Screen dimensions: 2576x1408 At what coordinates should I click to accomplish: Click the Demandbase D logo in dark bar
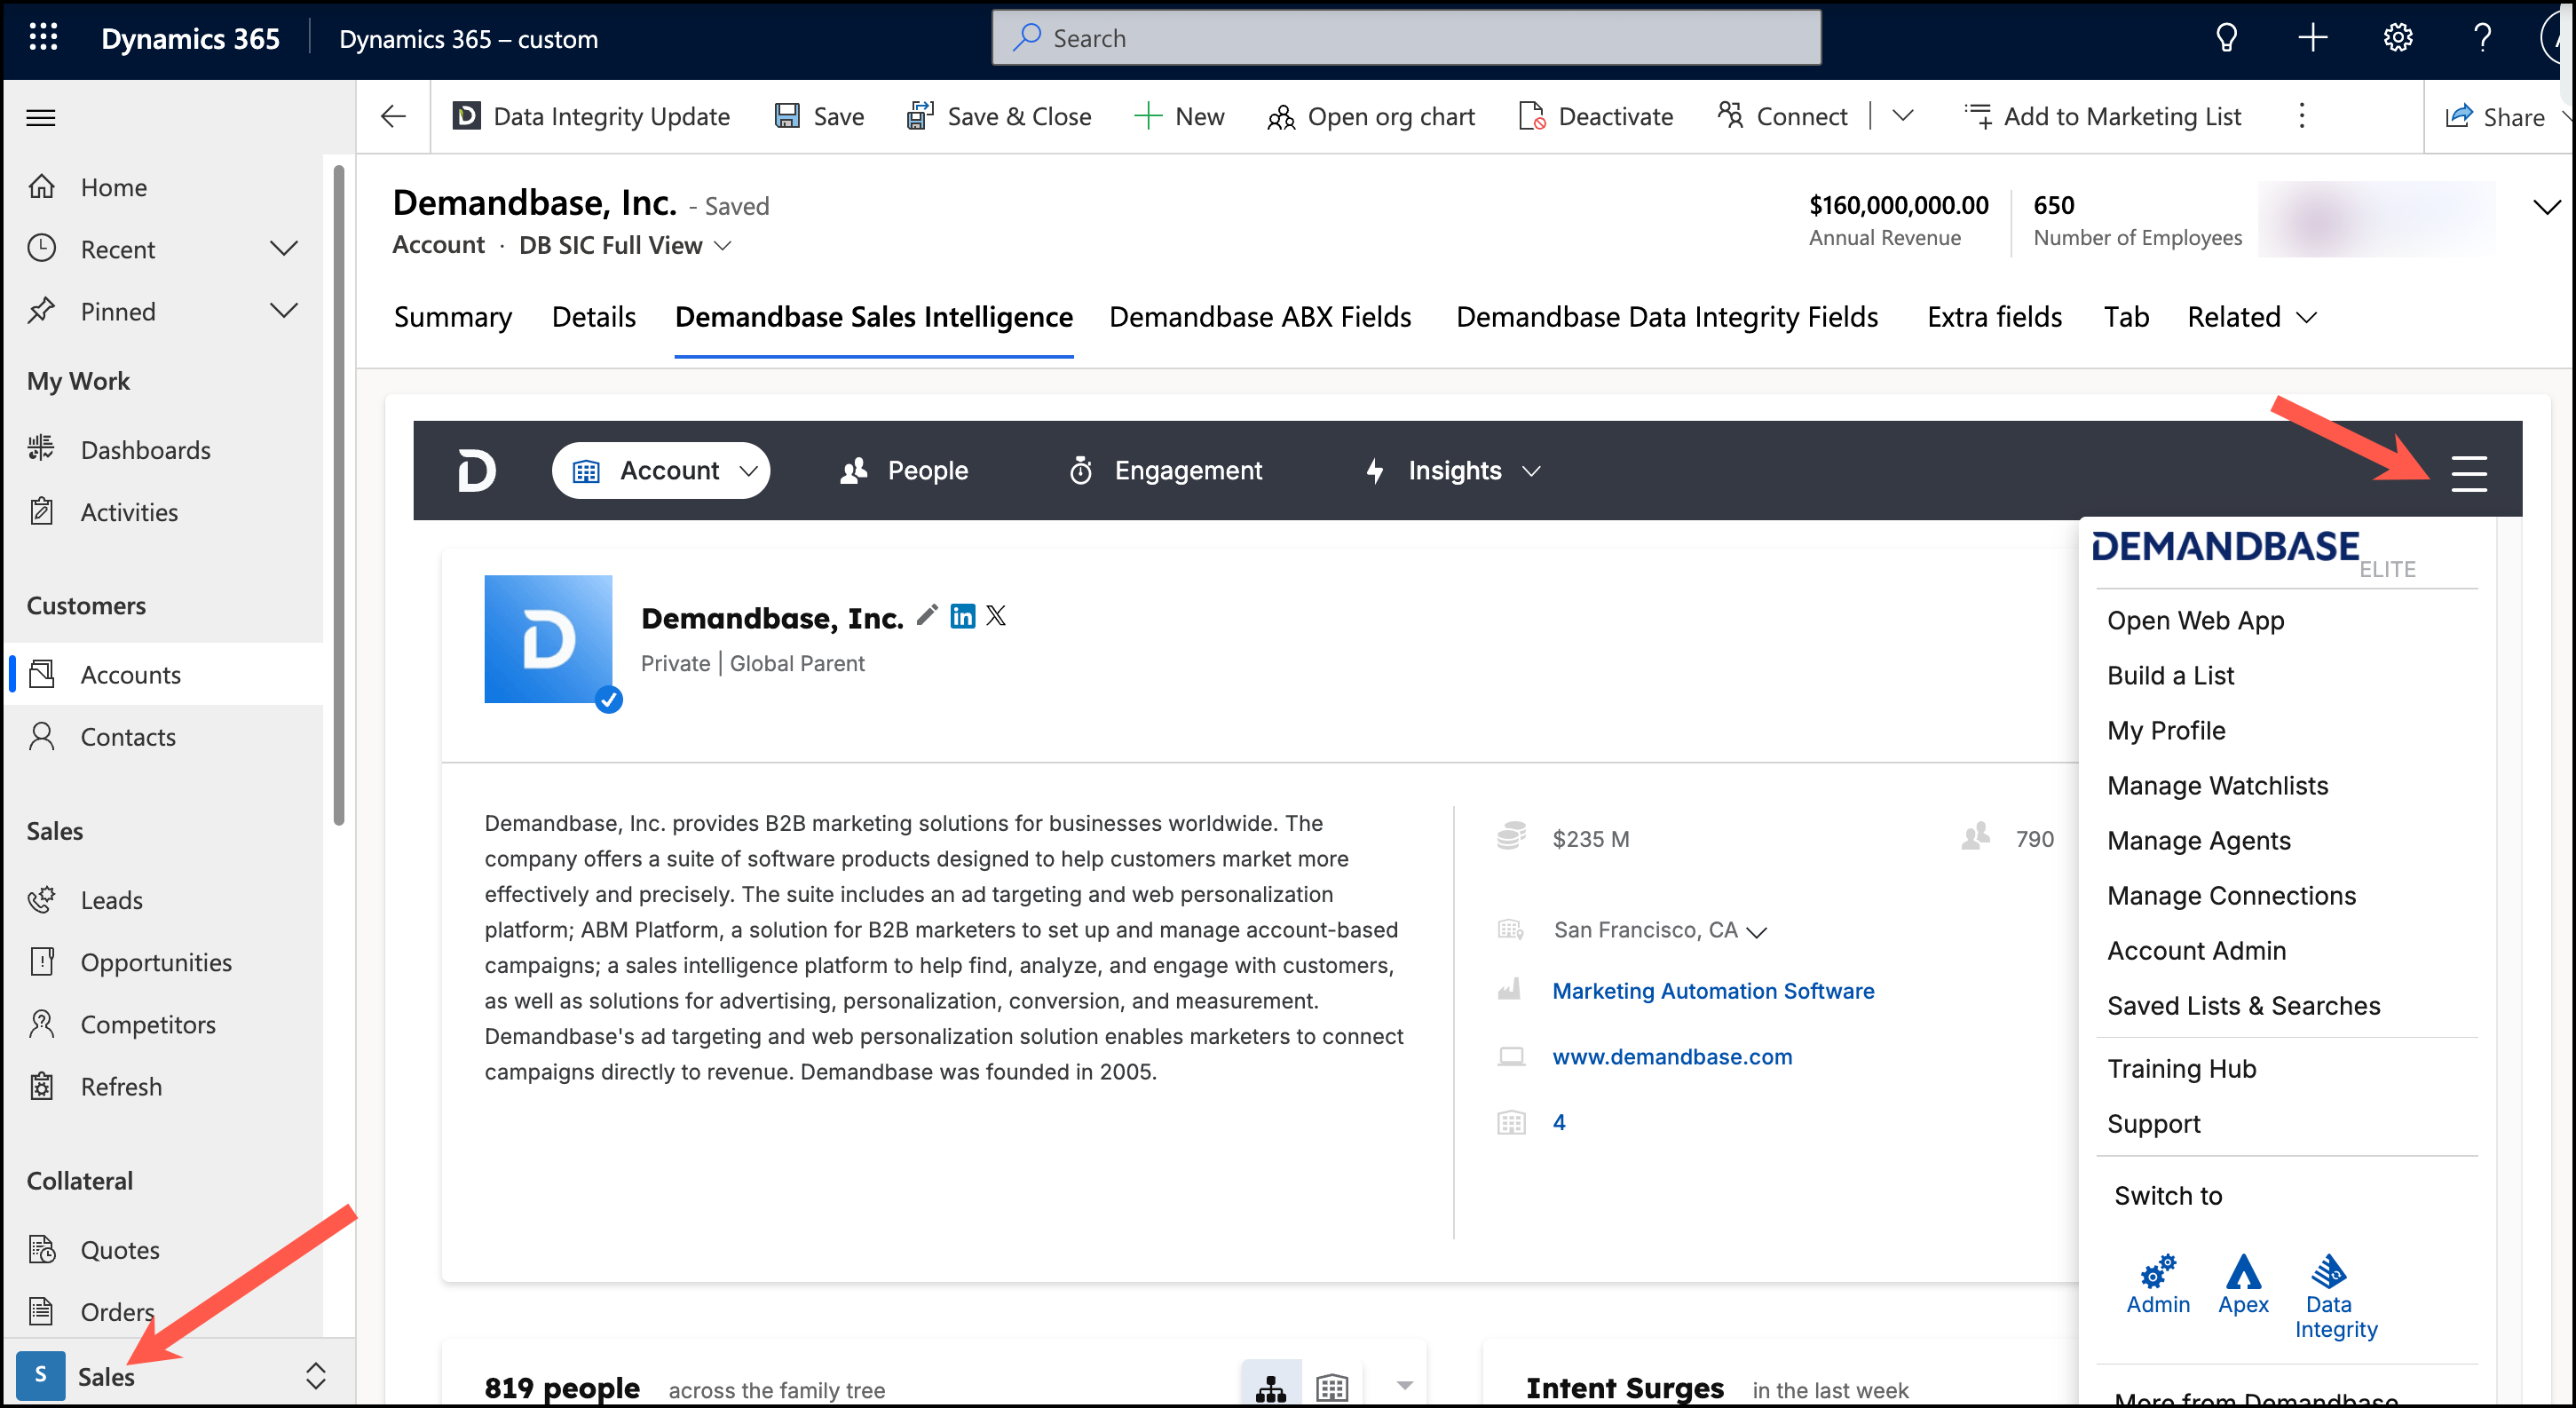click(x=476, y=470)
